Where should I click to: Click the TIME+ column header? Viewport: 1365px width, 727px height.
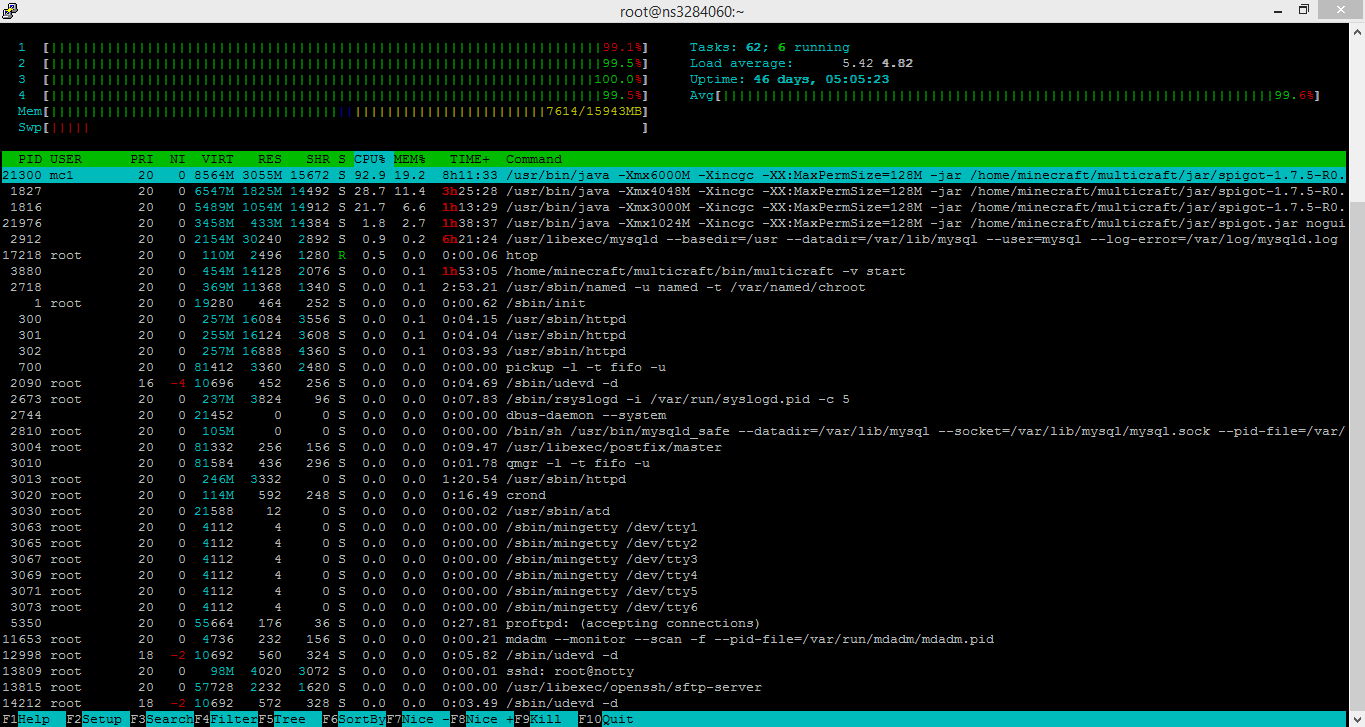pyautogui.click(x=470, y=159)
